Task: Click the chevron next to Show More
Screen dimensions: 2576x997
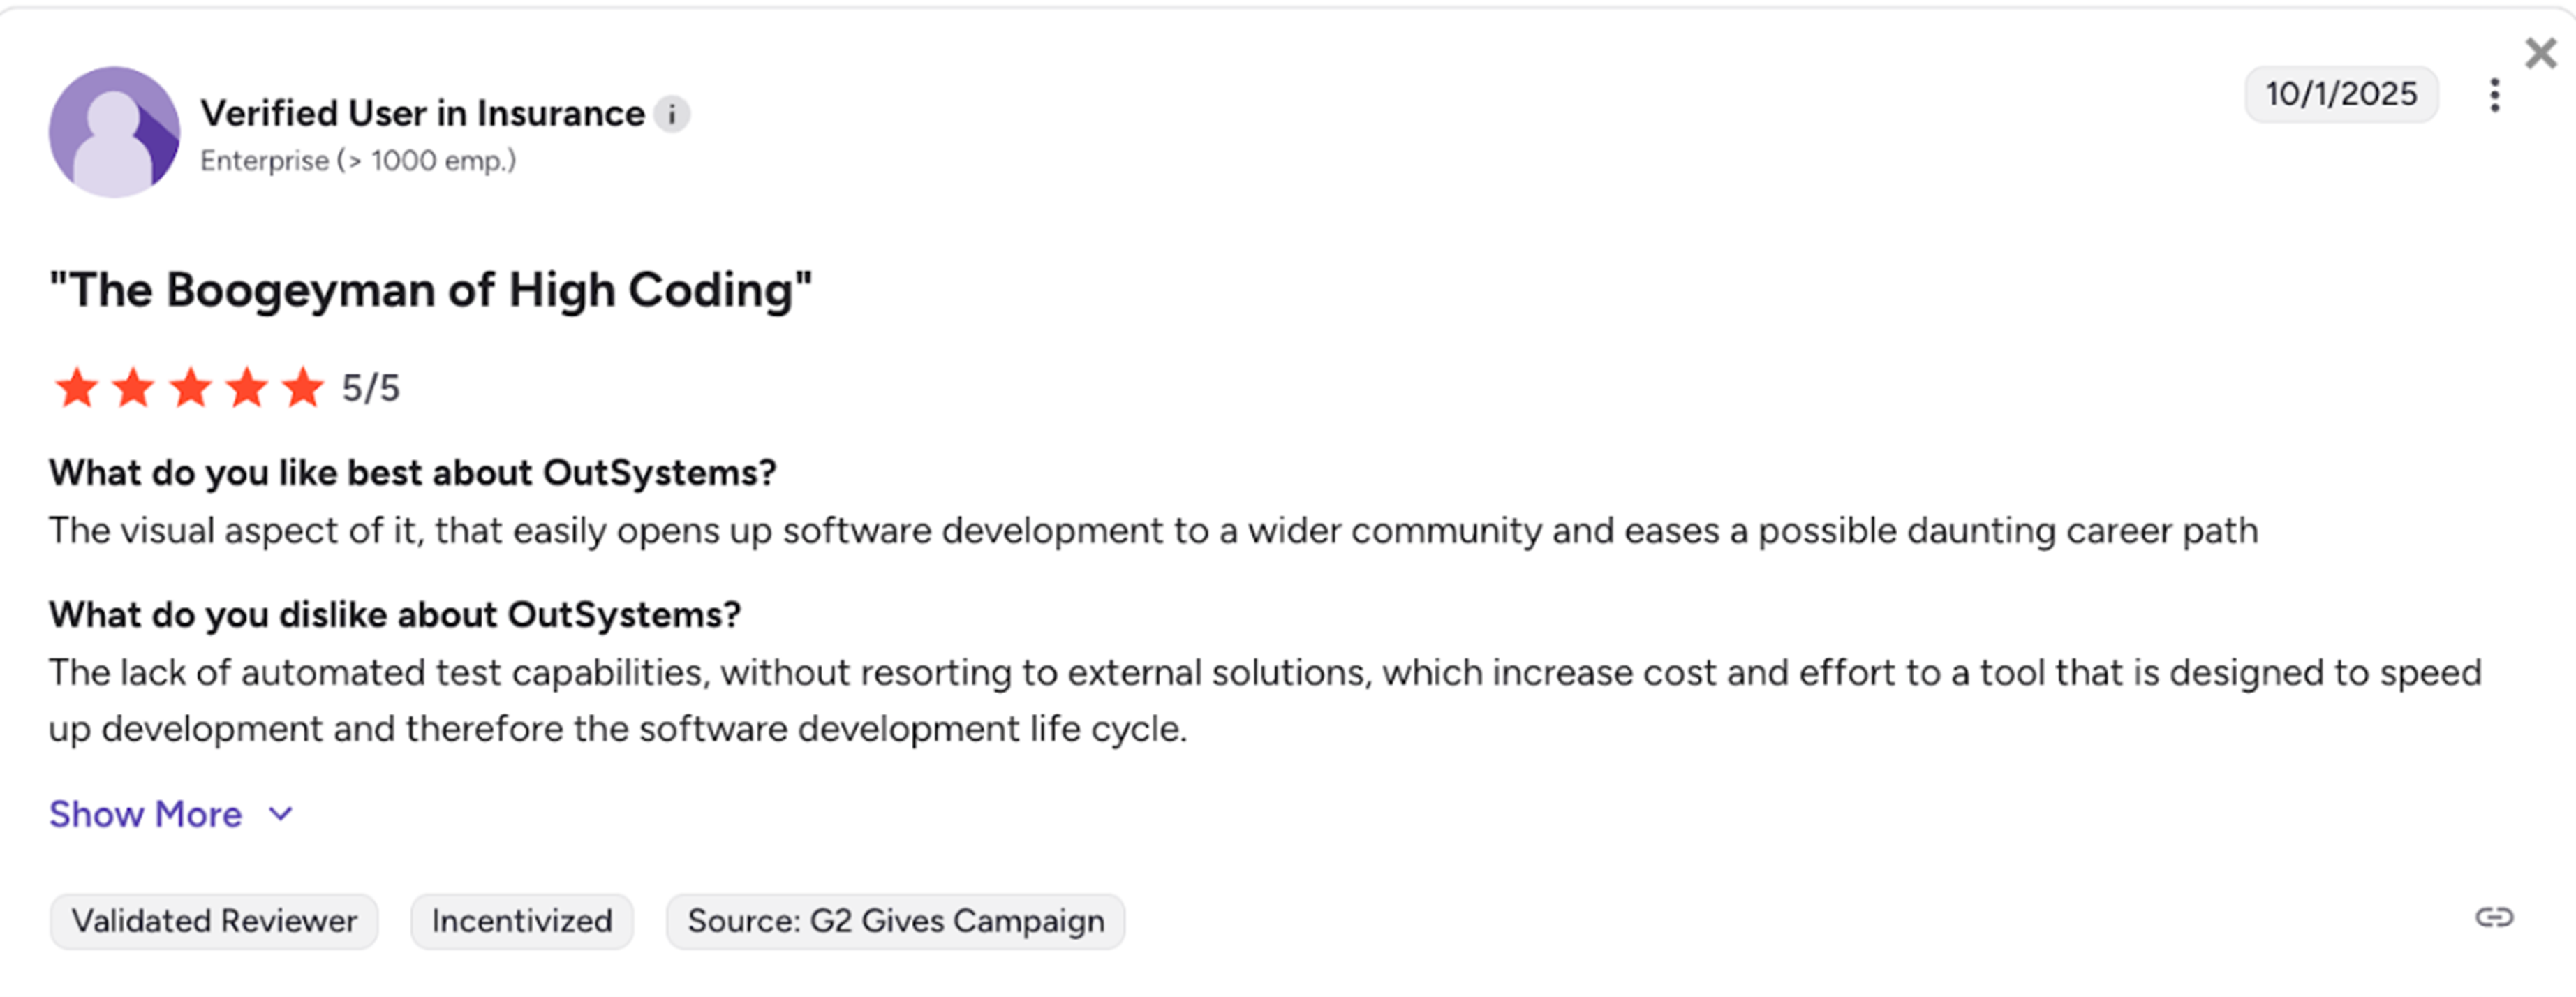Action: tap(280, 816)
